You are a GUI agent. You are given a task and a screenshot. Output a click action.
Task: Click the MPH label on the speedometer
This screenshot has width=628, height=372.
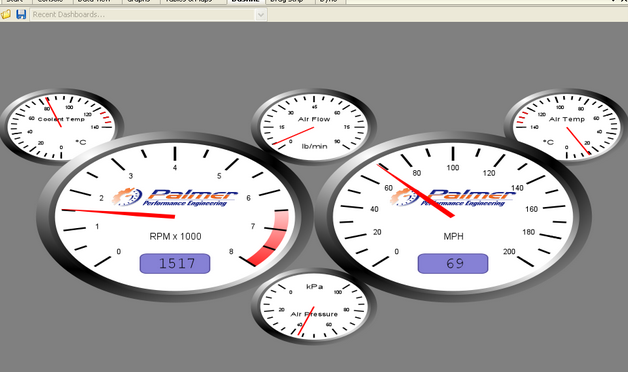(453, 236)
